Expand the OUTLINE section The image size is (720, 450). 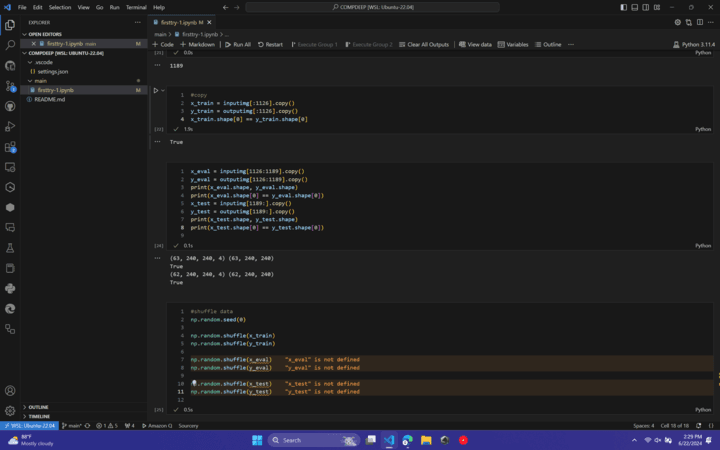click(38, 407)
